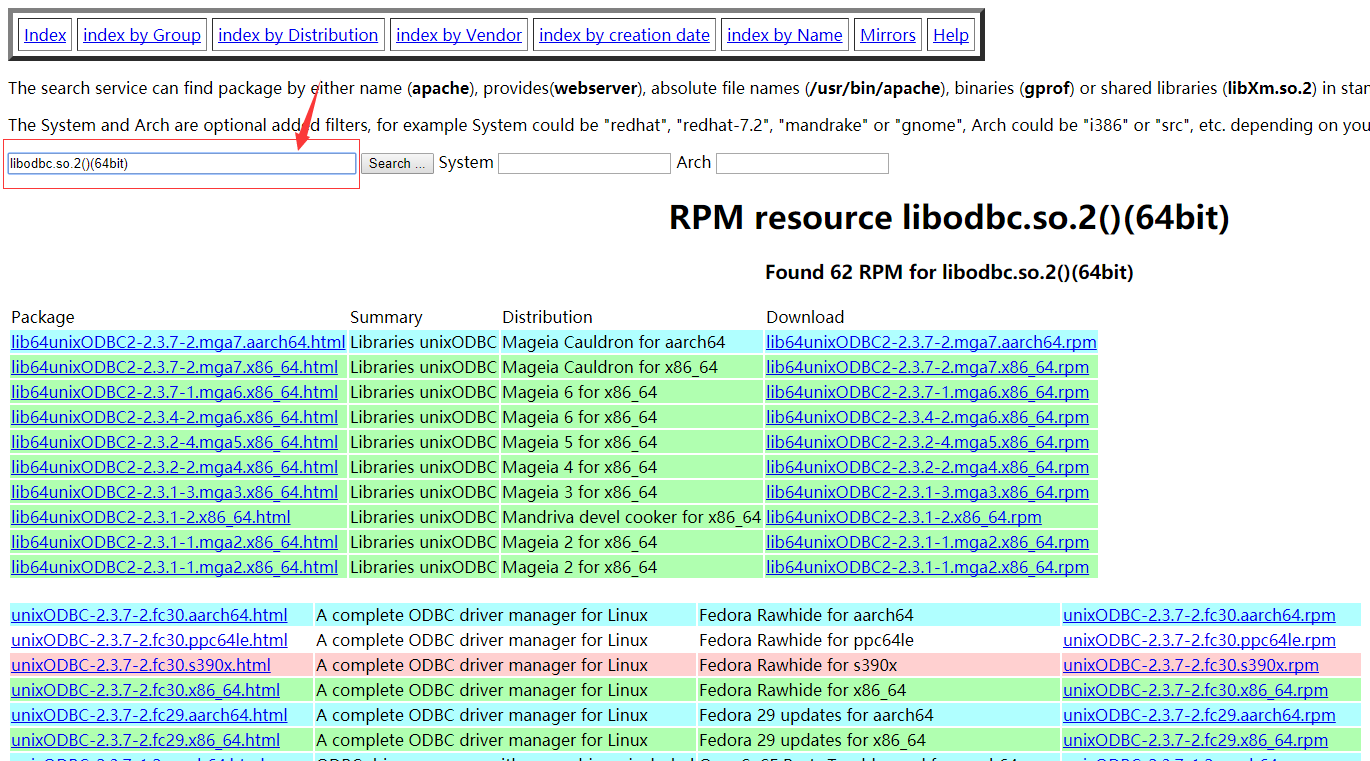Visit the Mirrors page

point(888,35)
